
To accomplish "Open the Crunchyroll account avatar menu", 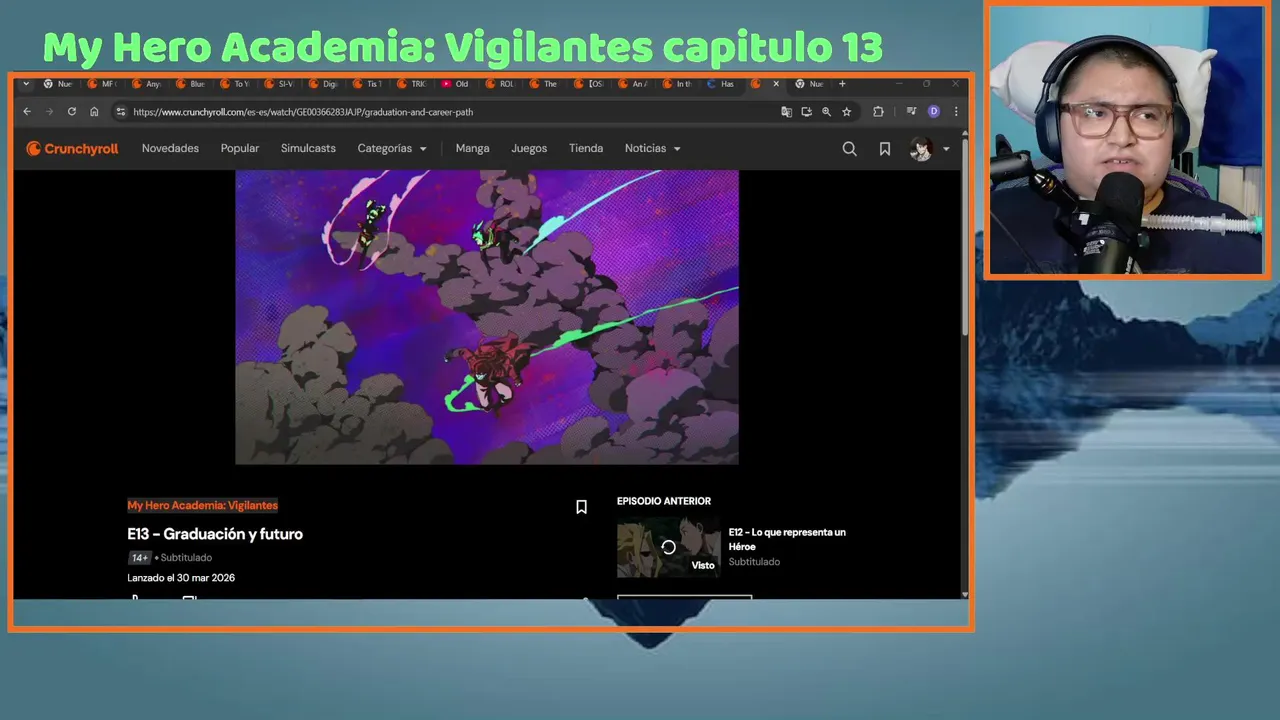I will point(929,149).
